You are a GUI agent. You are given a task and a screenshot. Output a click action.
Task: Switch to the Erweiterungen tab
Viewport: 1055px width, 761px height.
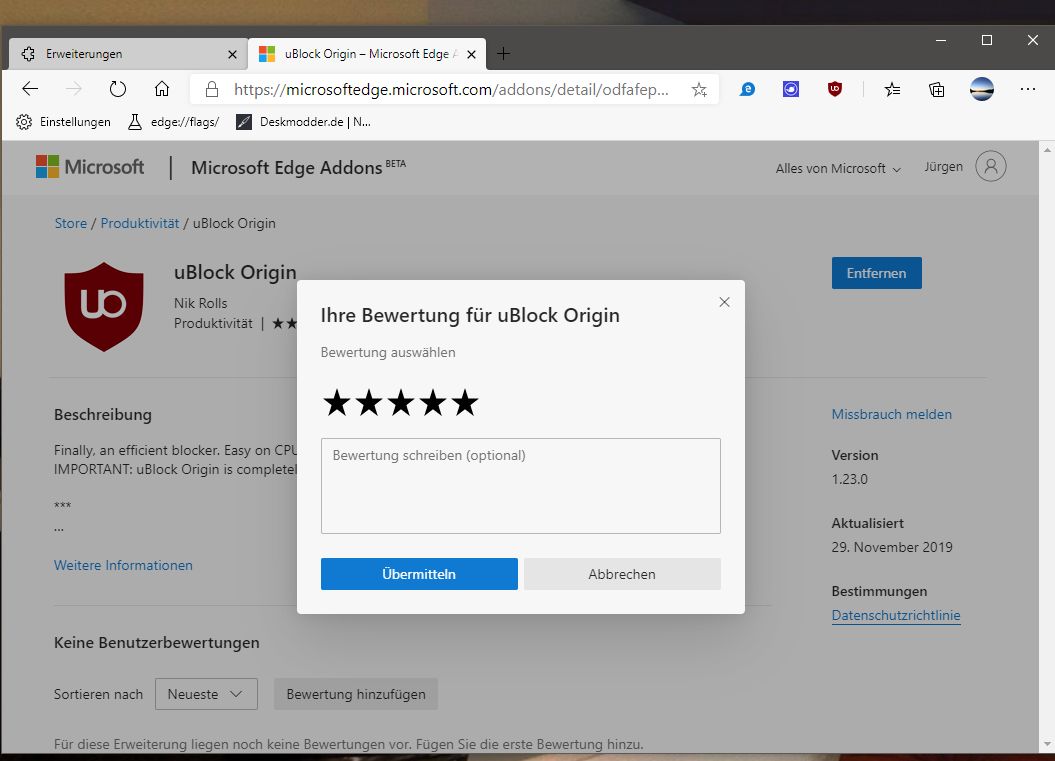(x=128, y=54)
